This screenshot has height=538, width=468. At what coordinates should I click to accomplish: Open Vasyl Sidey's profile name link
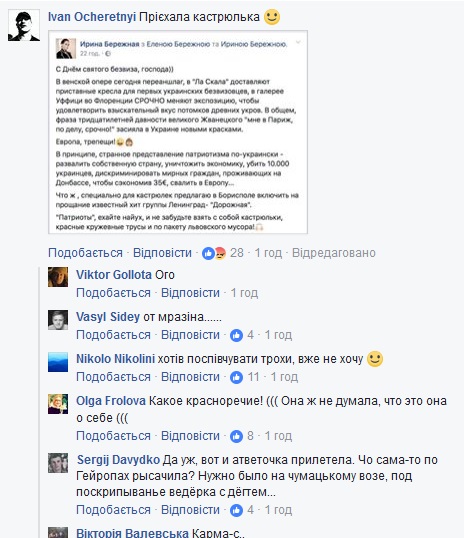108,317
